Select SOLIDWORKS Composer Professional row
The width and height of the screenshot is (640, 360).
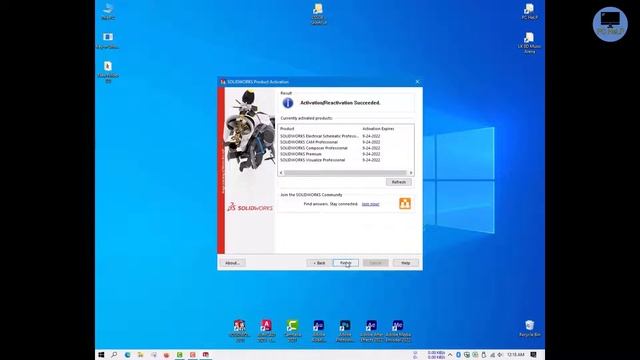[x=345, y=148]
